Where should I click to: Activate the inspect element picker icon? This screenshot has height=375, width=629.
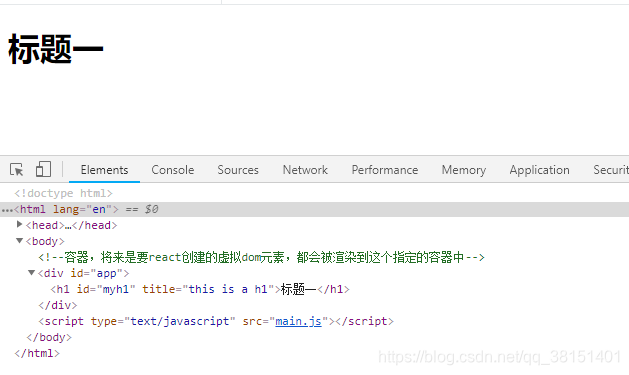tap(16, 170)
